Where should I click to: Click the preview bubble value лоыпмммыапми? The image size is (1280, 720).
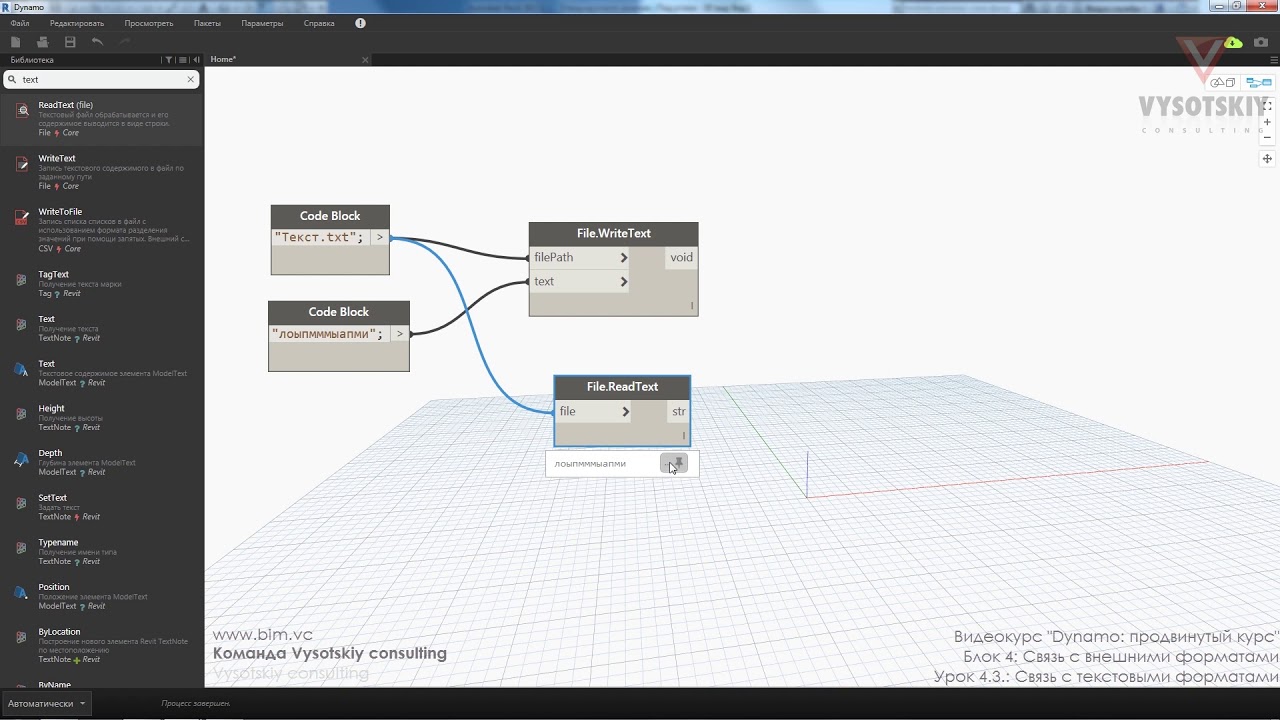590,464
